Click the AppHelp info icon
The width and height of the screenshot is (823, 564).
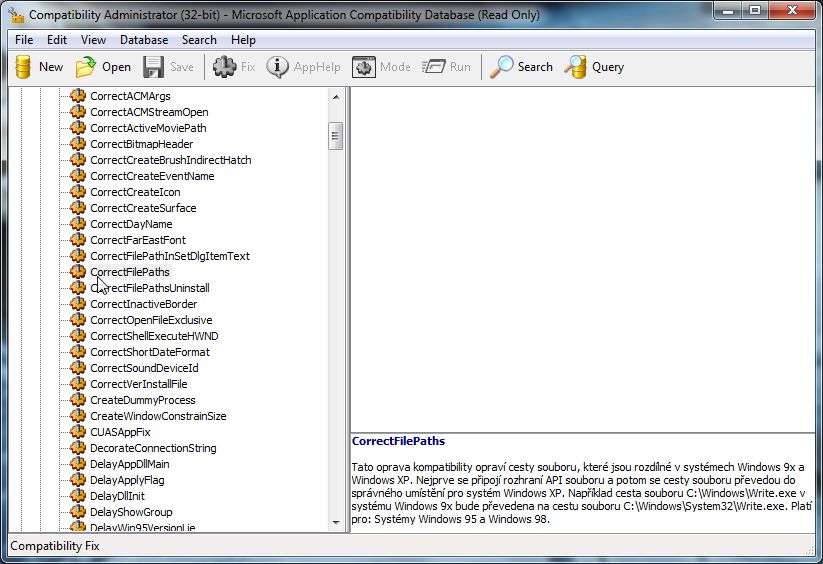(277, 67)
